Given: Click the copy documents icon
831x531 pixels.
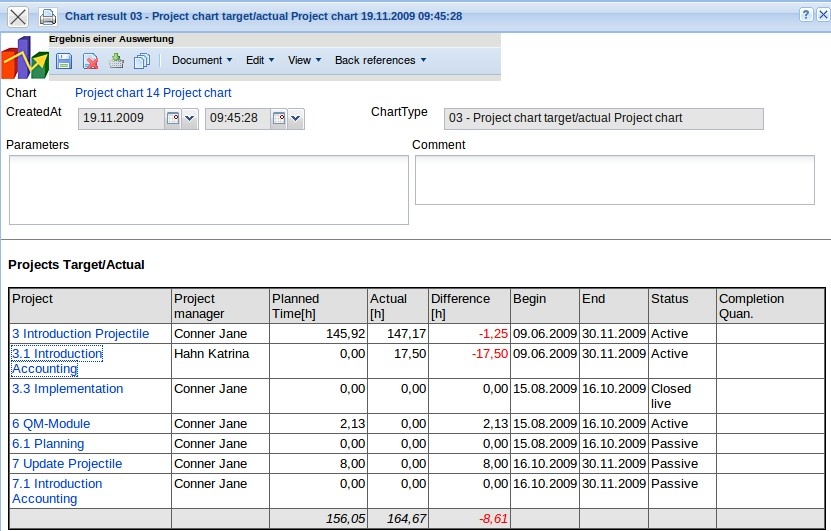Looking at the screenshot, I should tap(142, 61).
